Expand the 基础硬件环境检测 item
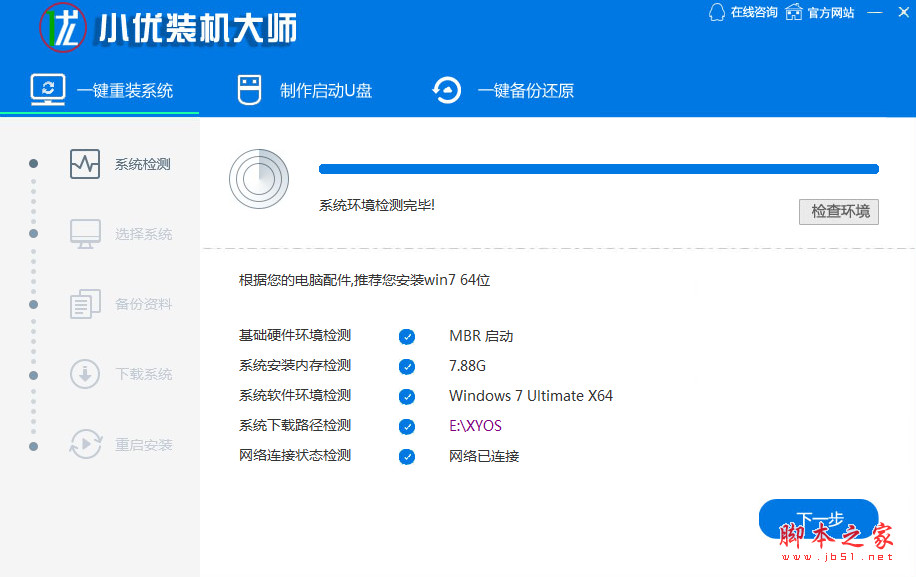The image size is (916, 577). (295, 336)
